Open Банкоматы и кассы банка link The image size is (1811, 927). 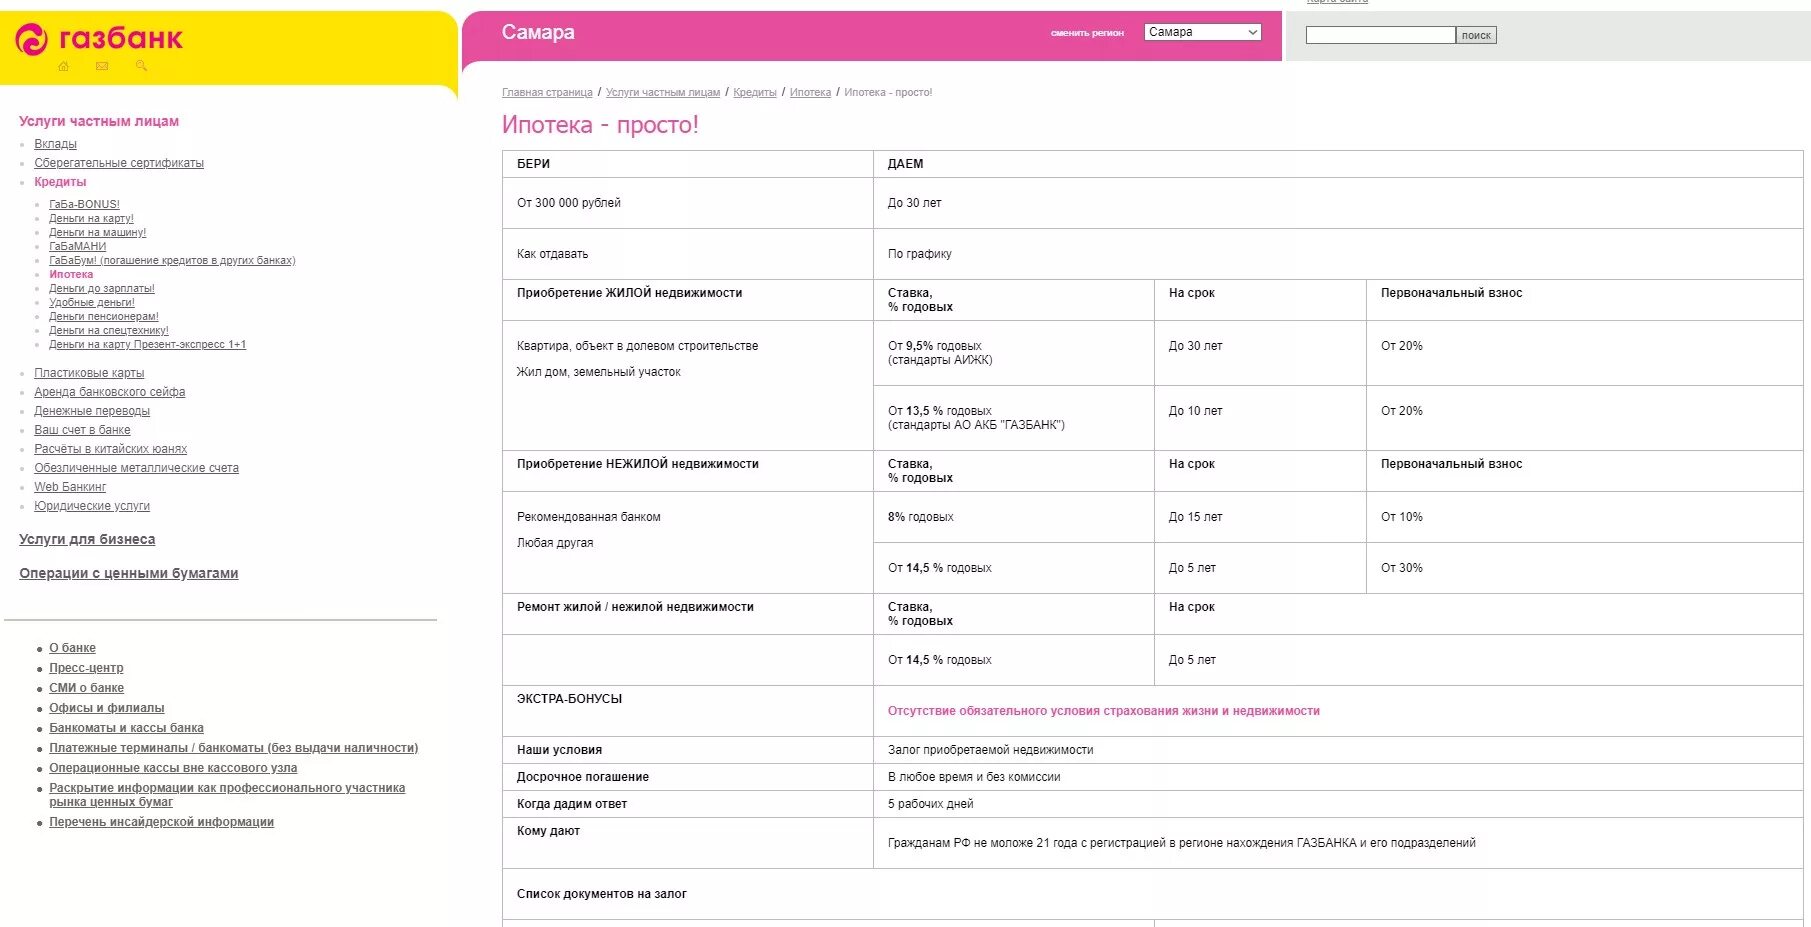point(126,728)
